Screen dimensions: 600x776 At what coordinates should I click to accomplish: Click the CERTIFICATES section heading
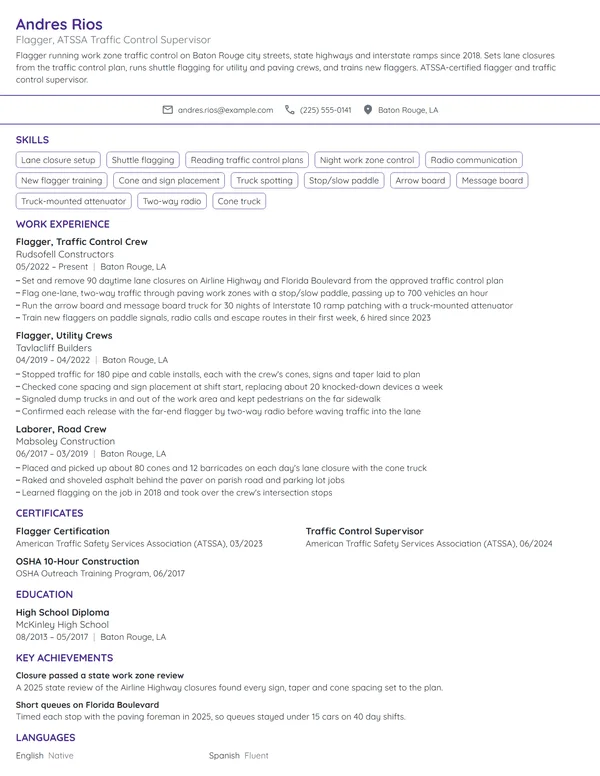click(x=50, y=513)
